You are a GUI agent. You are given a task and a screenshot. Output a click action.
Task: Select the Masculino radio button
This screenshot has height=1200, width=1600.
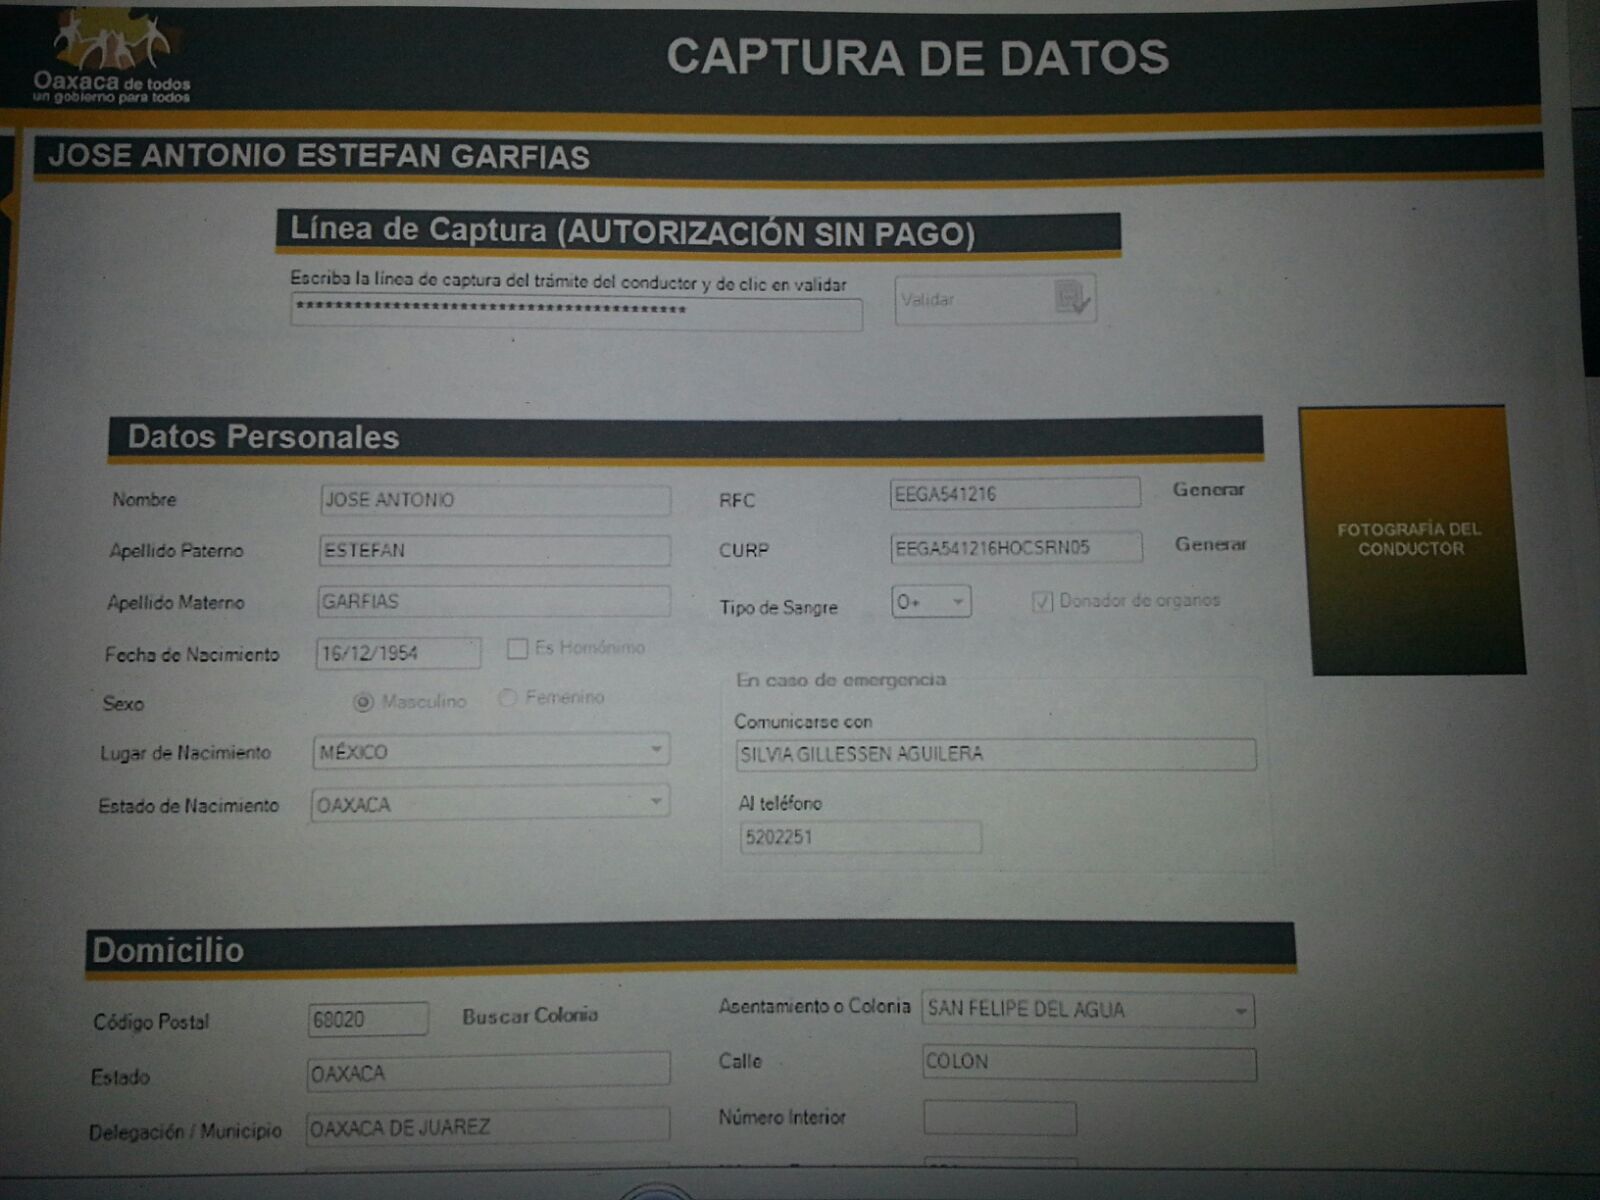363,702
